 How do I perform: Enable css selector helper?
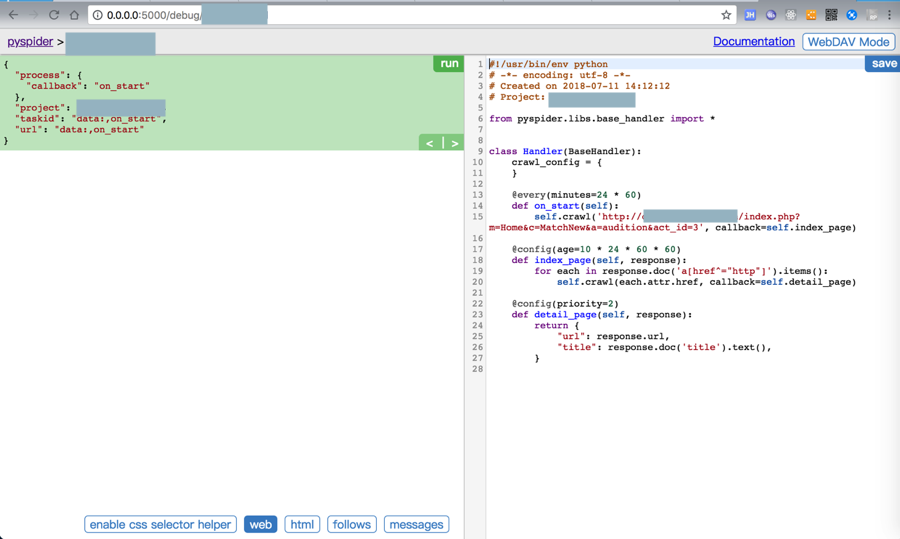pos(160,524)
